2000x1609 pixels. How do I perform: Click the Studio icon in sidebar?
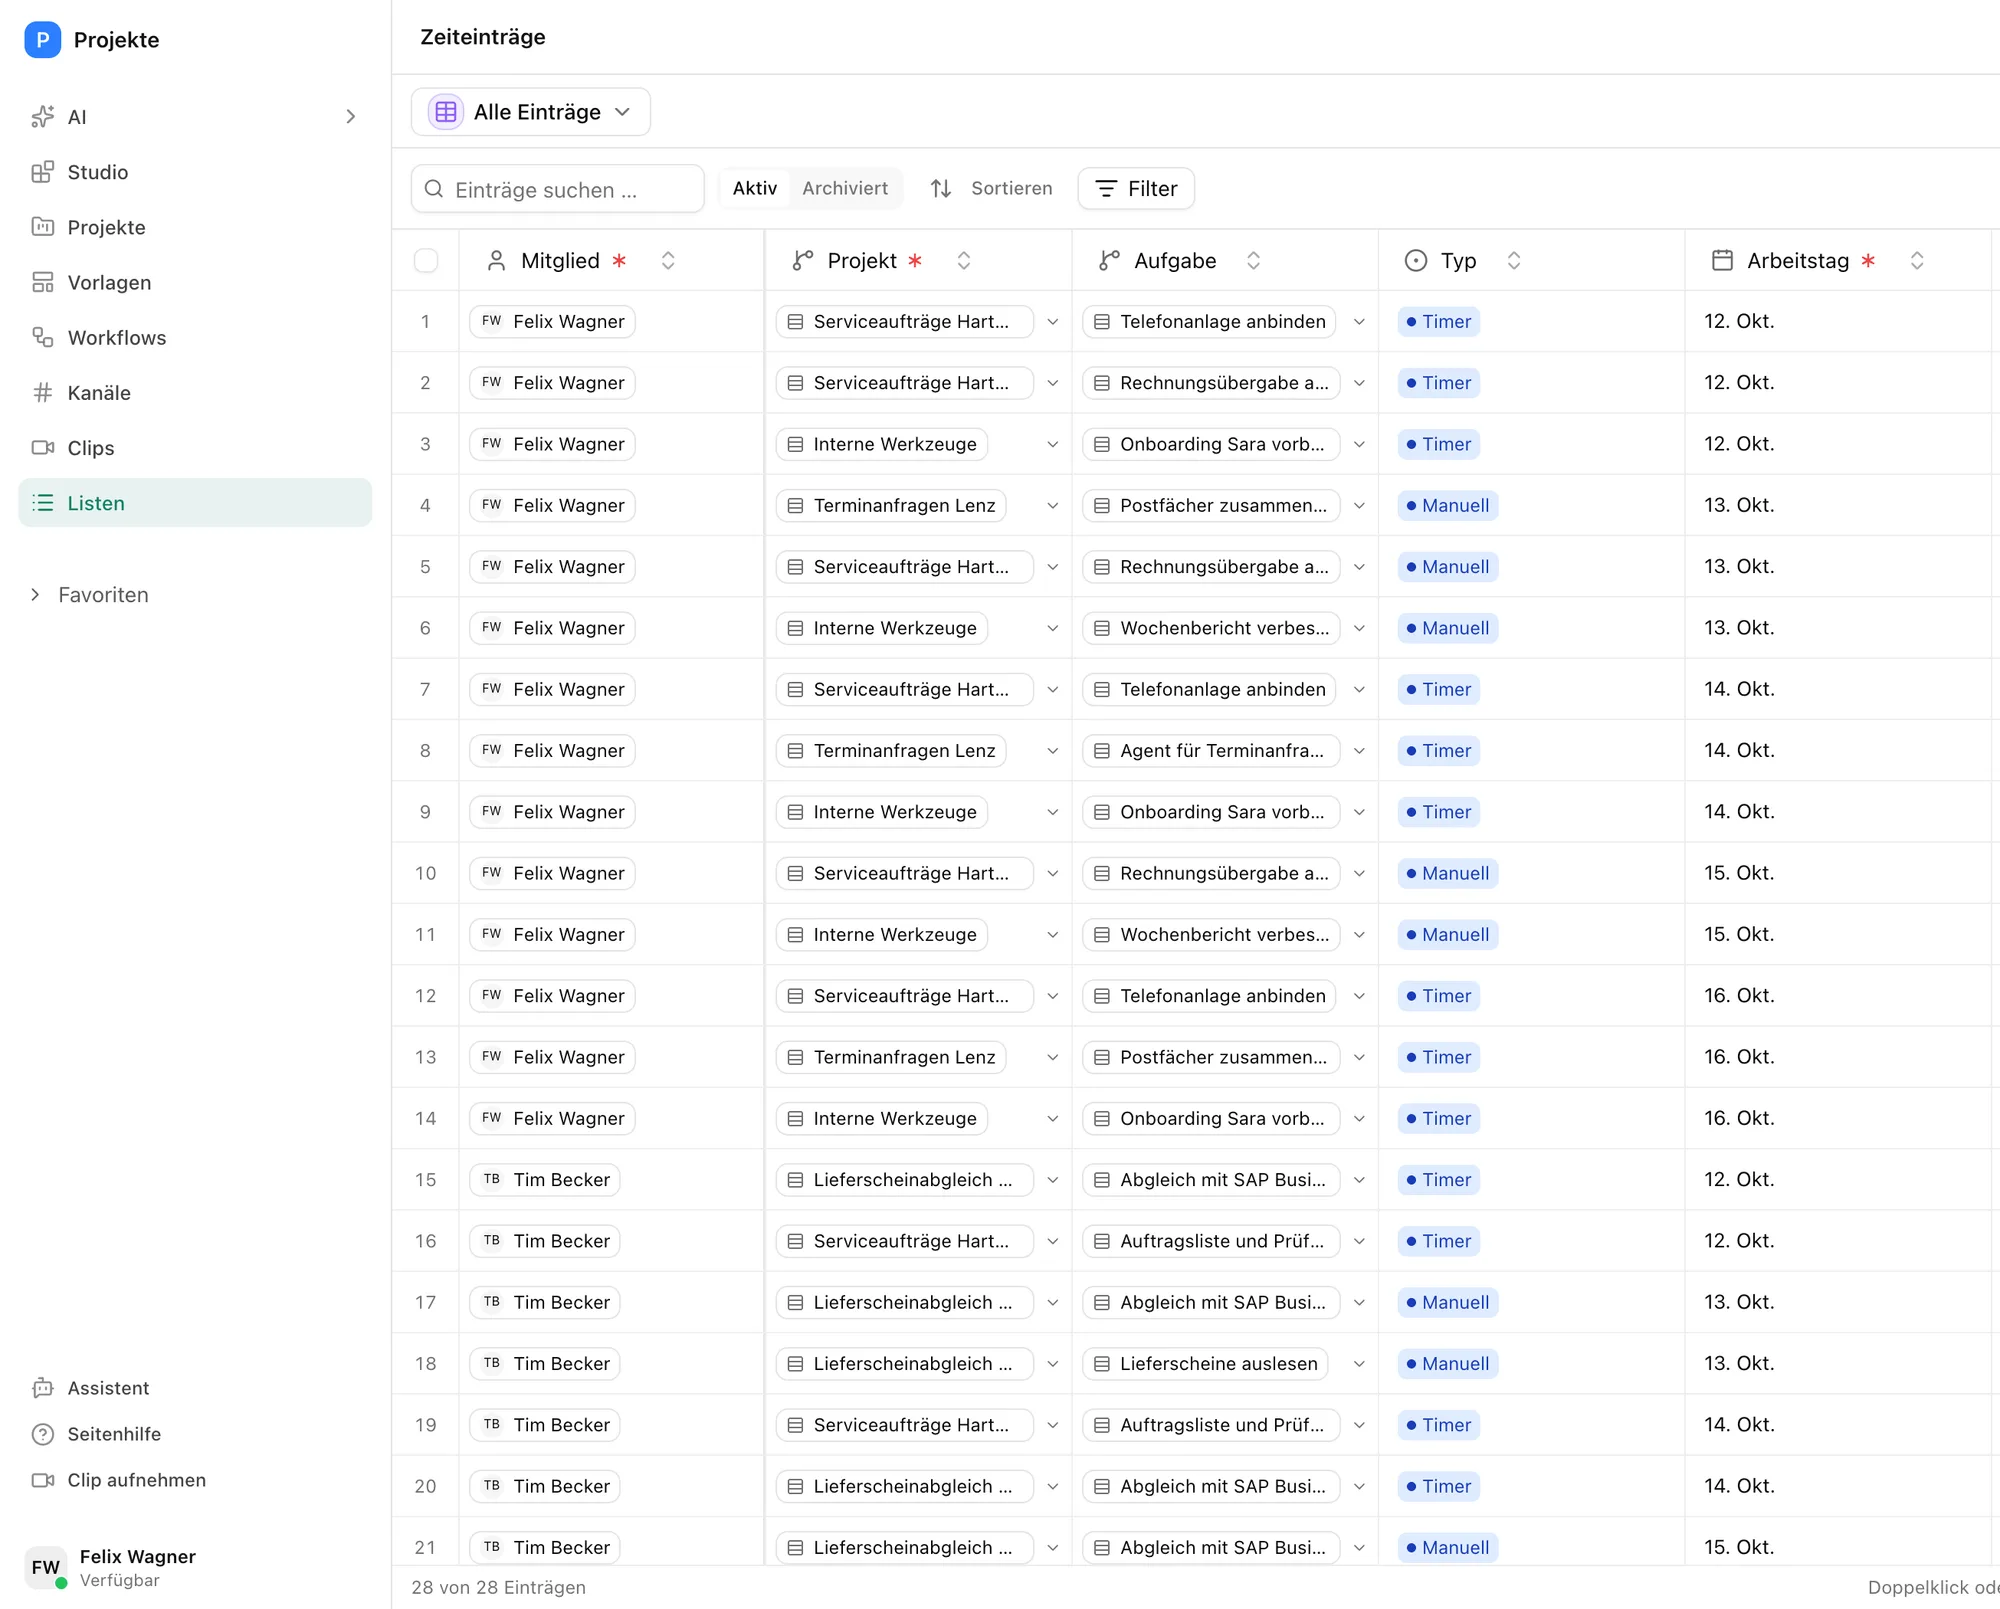[x=42, y=172]
